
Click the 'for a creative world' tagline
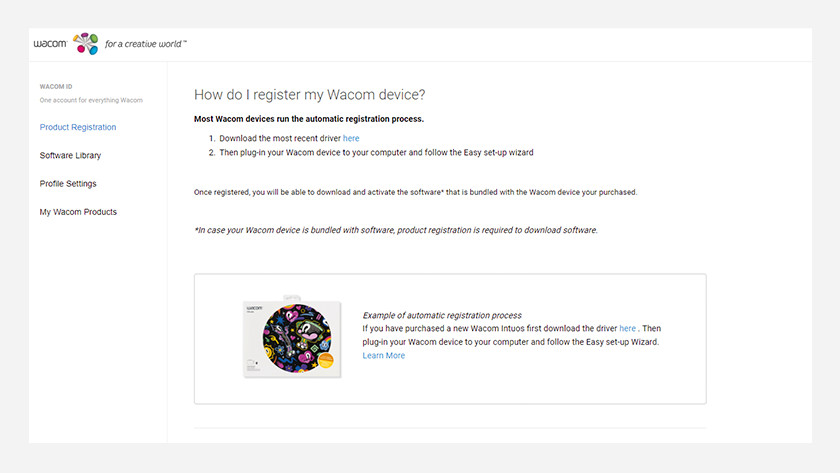pos(146,44)
